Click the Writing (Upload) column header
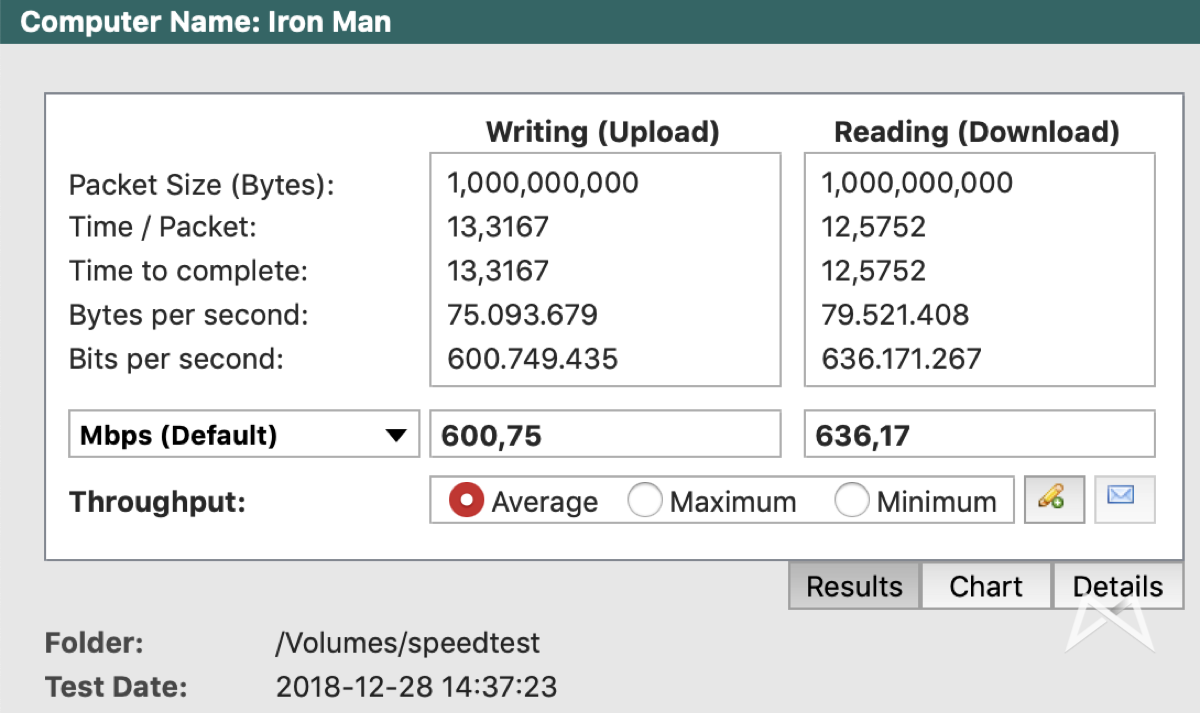Screen dimensions: 1200x713 pyautogui.click(x=602, y=132)
